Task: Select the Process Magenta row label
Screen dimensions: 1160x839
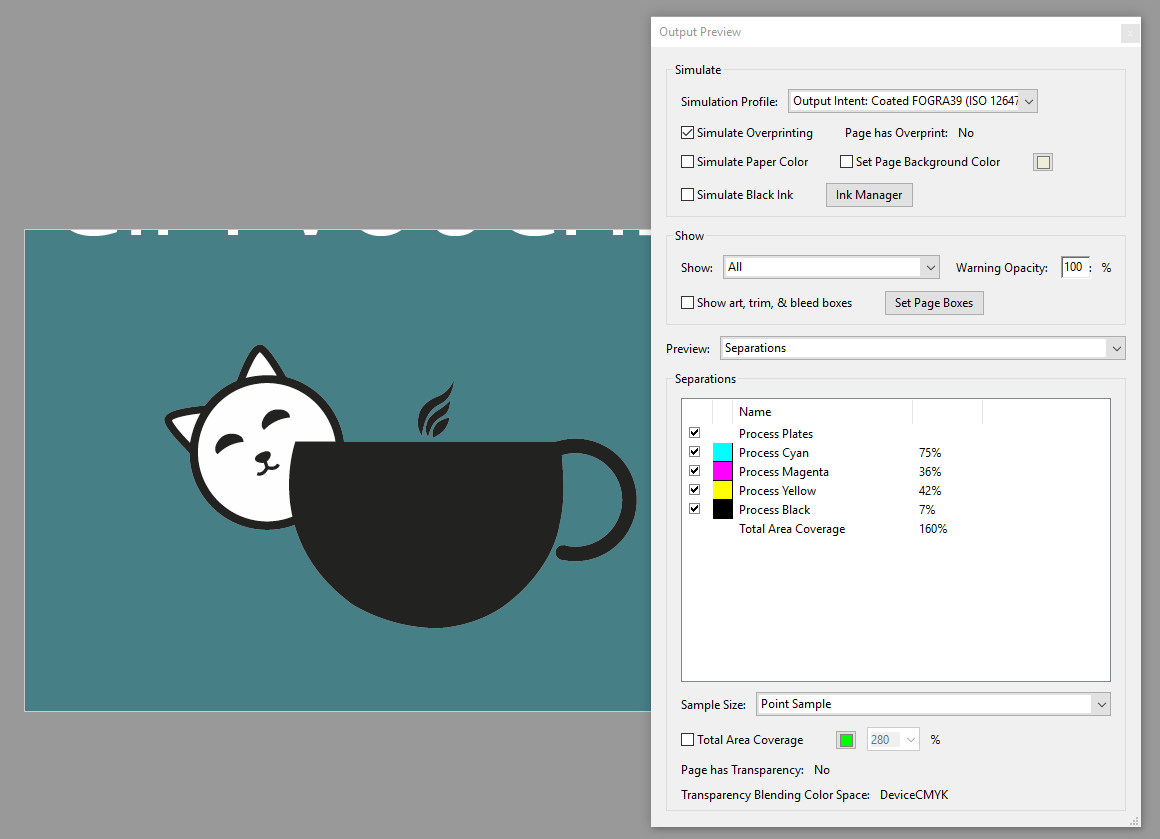Action: click(783, 472)
